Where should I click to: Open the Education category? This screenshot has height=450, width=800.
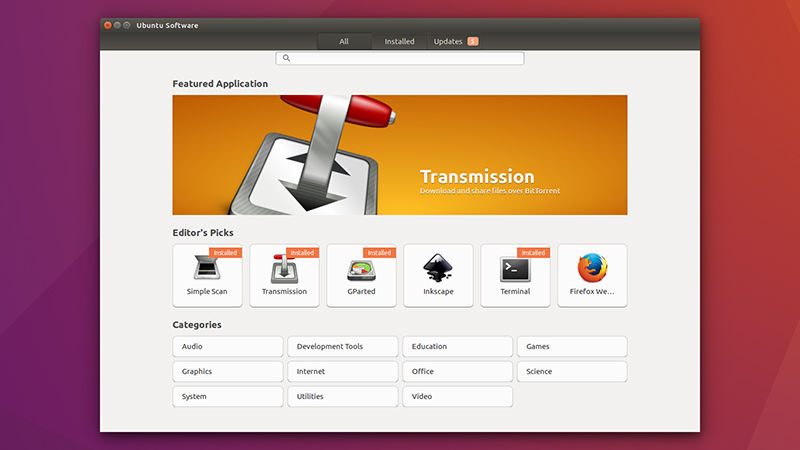click(457, 347)
